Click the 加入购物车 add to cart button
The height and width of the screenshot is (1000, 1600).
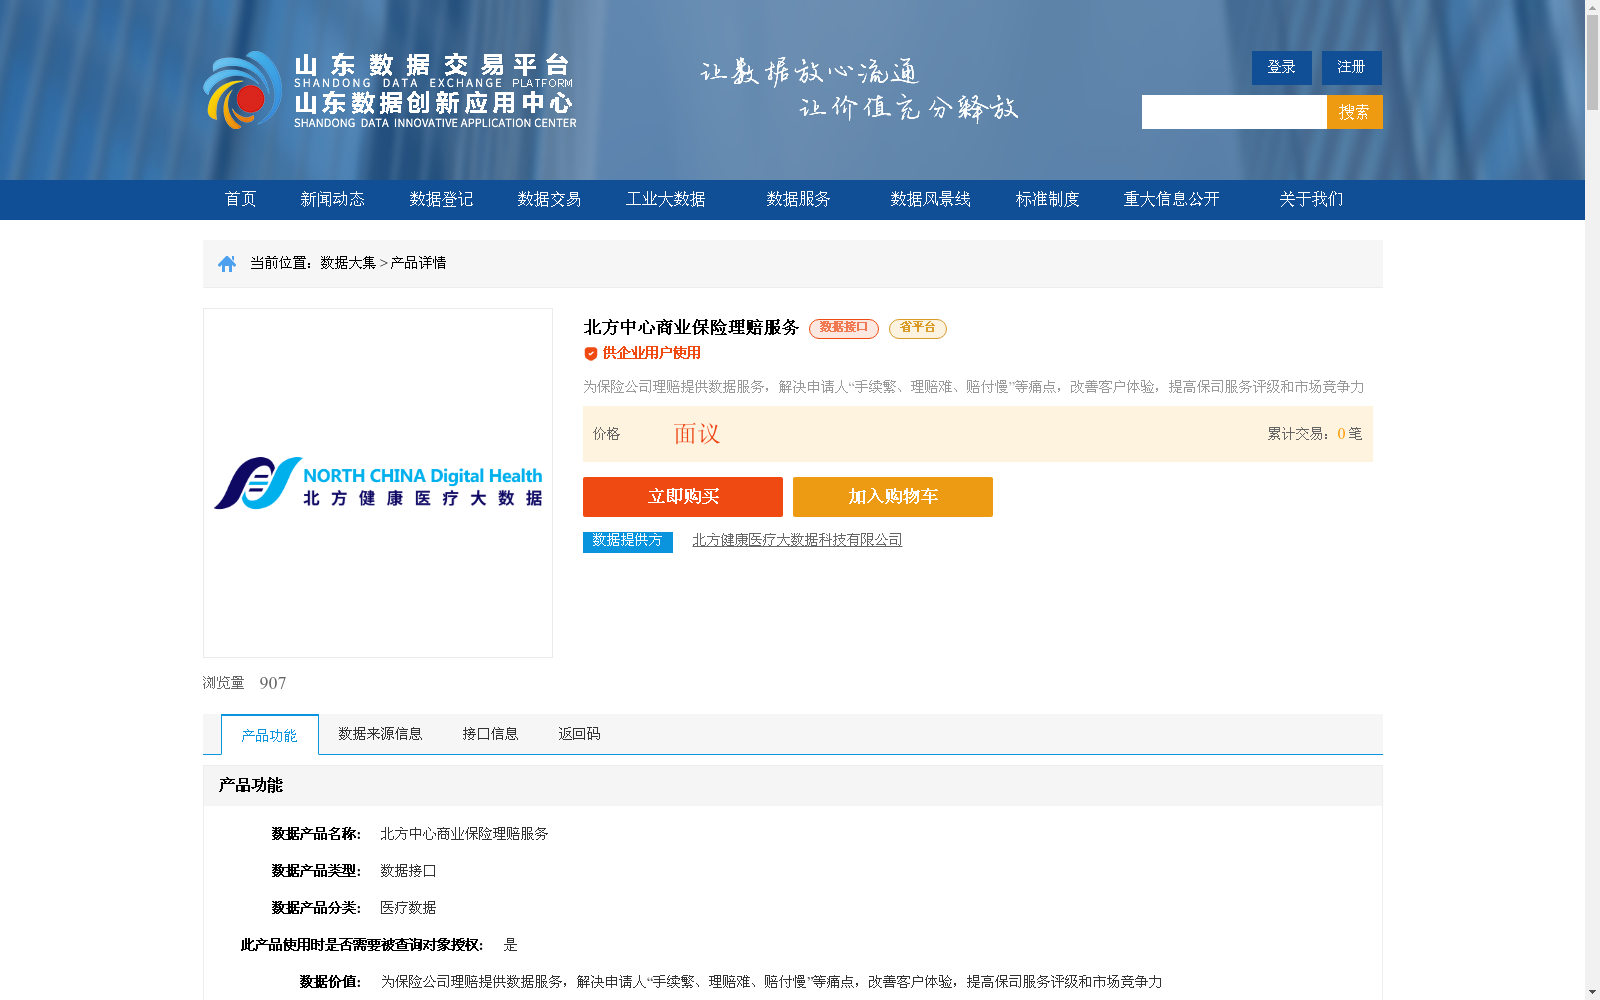(x=893, y=497)
